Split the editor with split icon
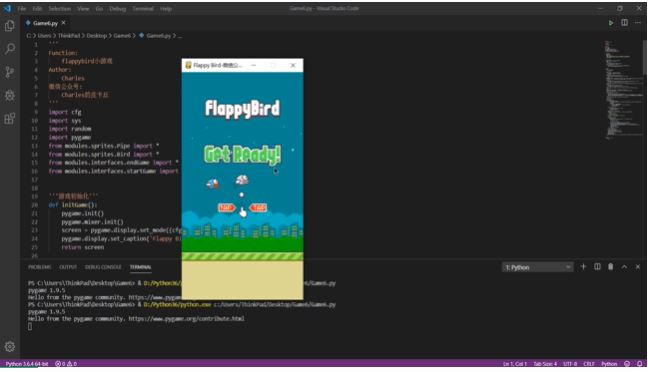Screen dimensions: 648x372 624,23
